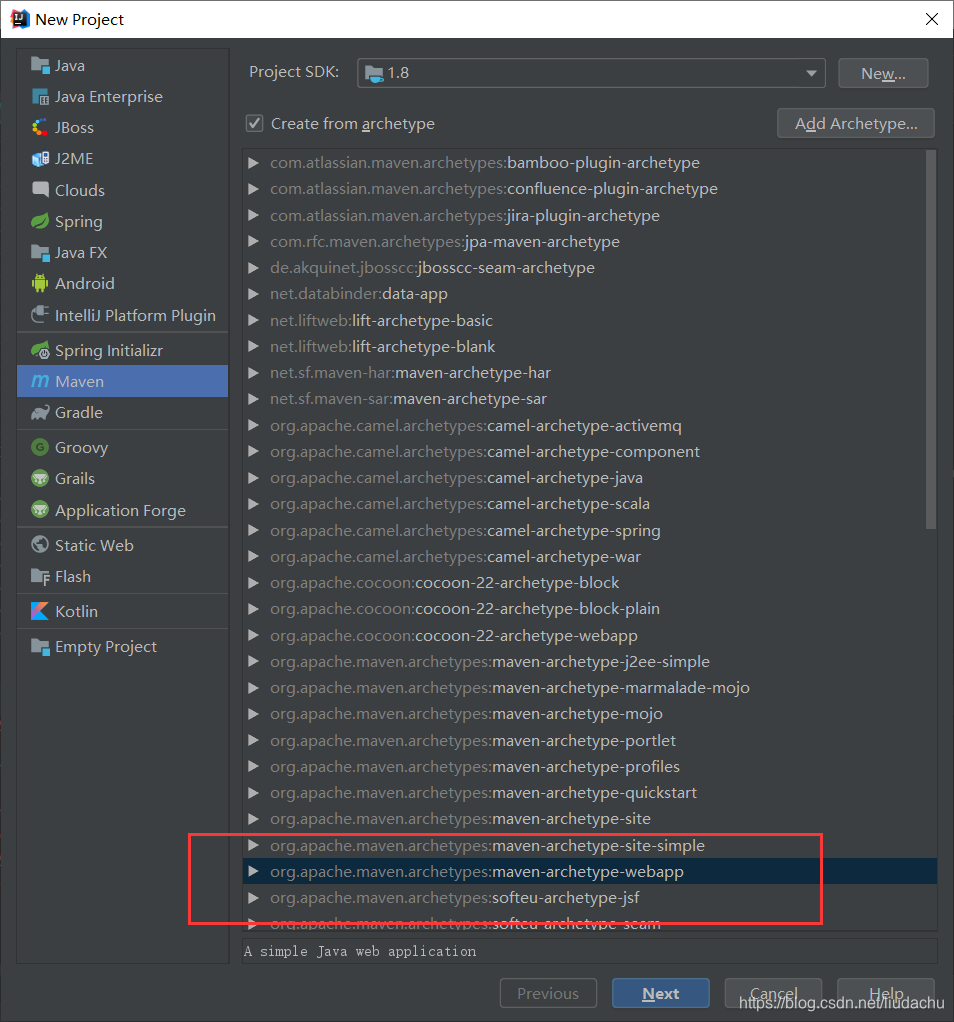The width and height of the screenshot is (954, 1022).
Task: Click the J2ME icon
Action: click(40, 159)
